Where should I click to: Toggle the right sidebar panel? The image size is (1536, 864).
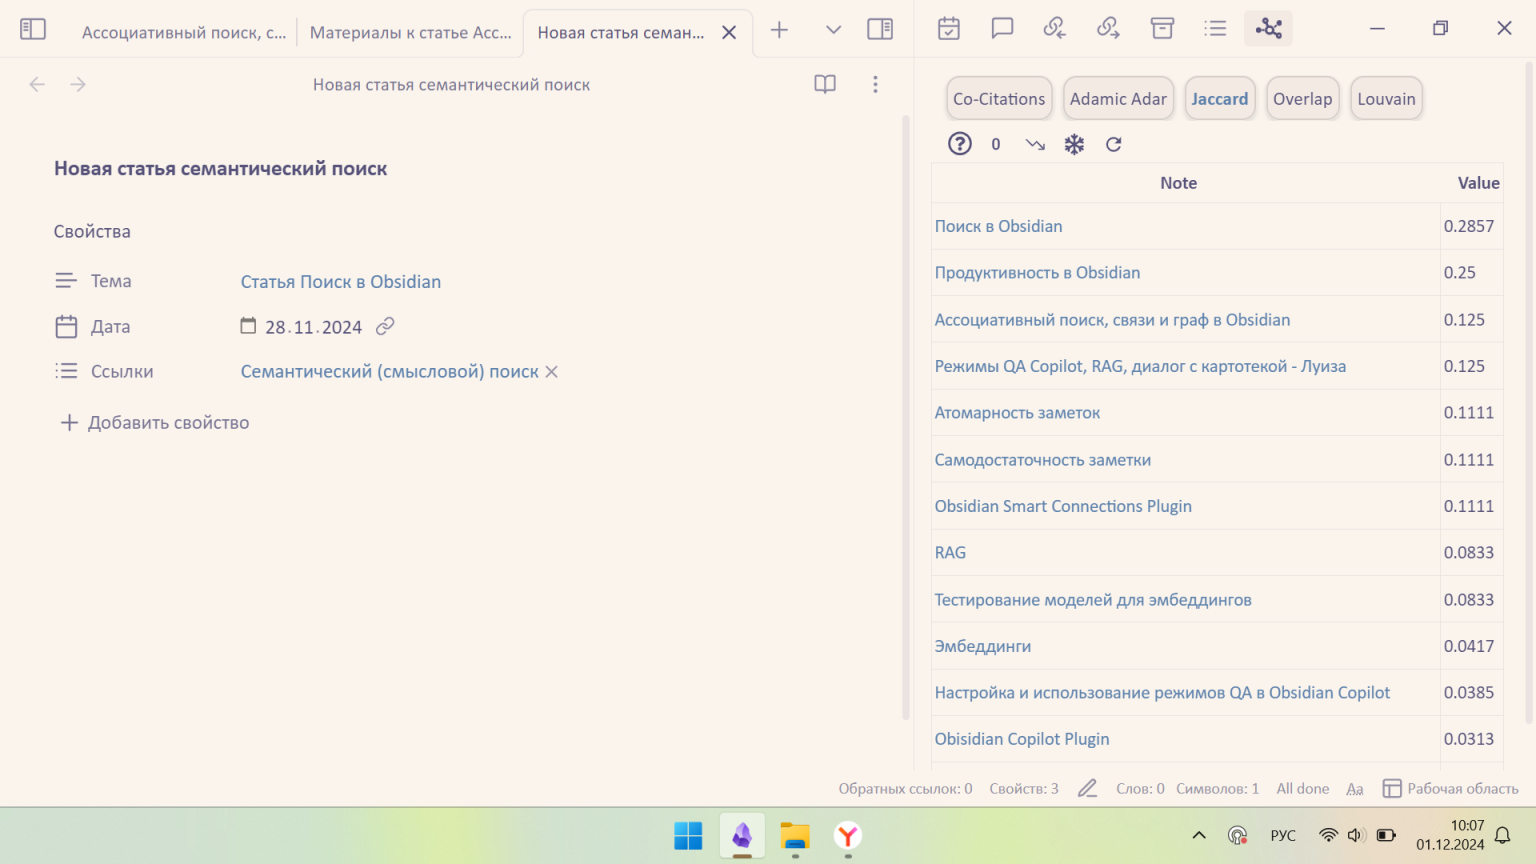(x=880, y=29)
